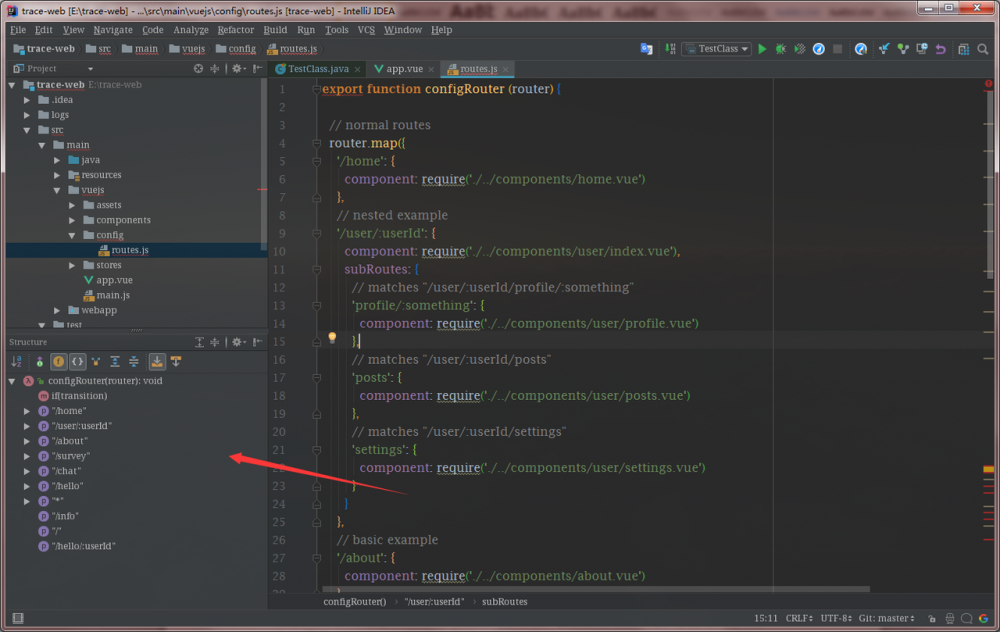
Task: Open the VCS menu
Action: [367, 30]
